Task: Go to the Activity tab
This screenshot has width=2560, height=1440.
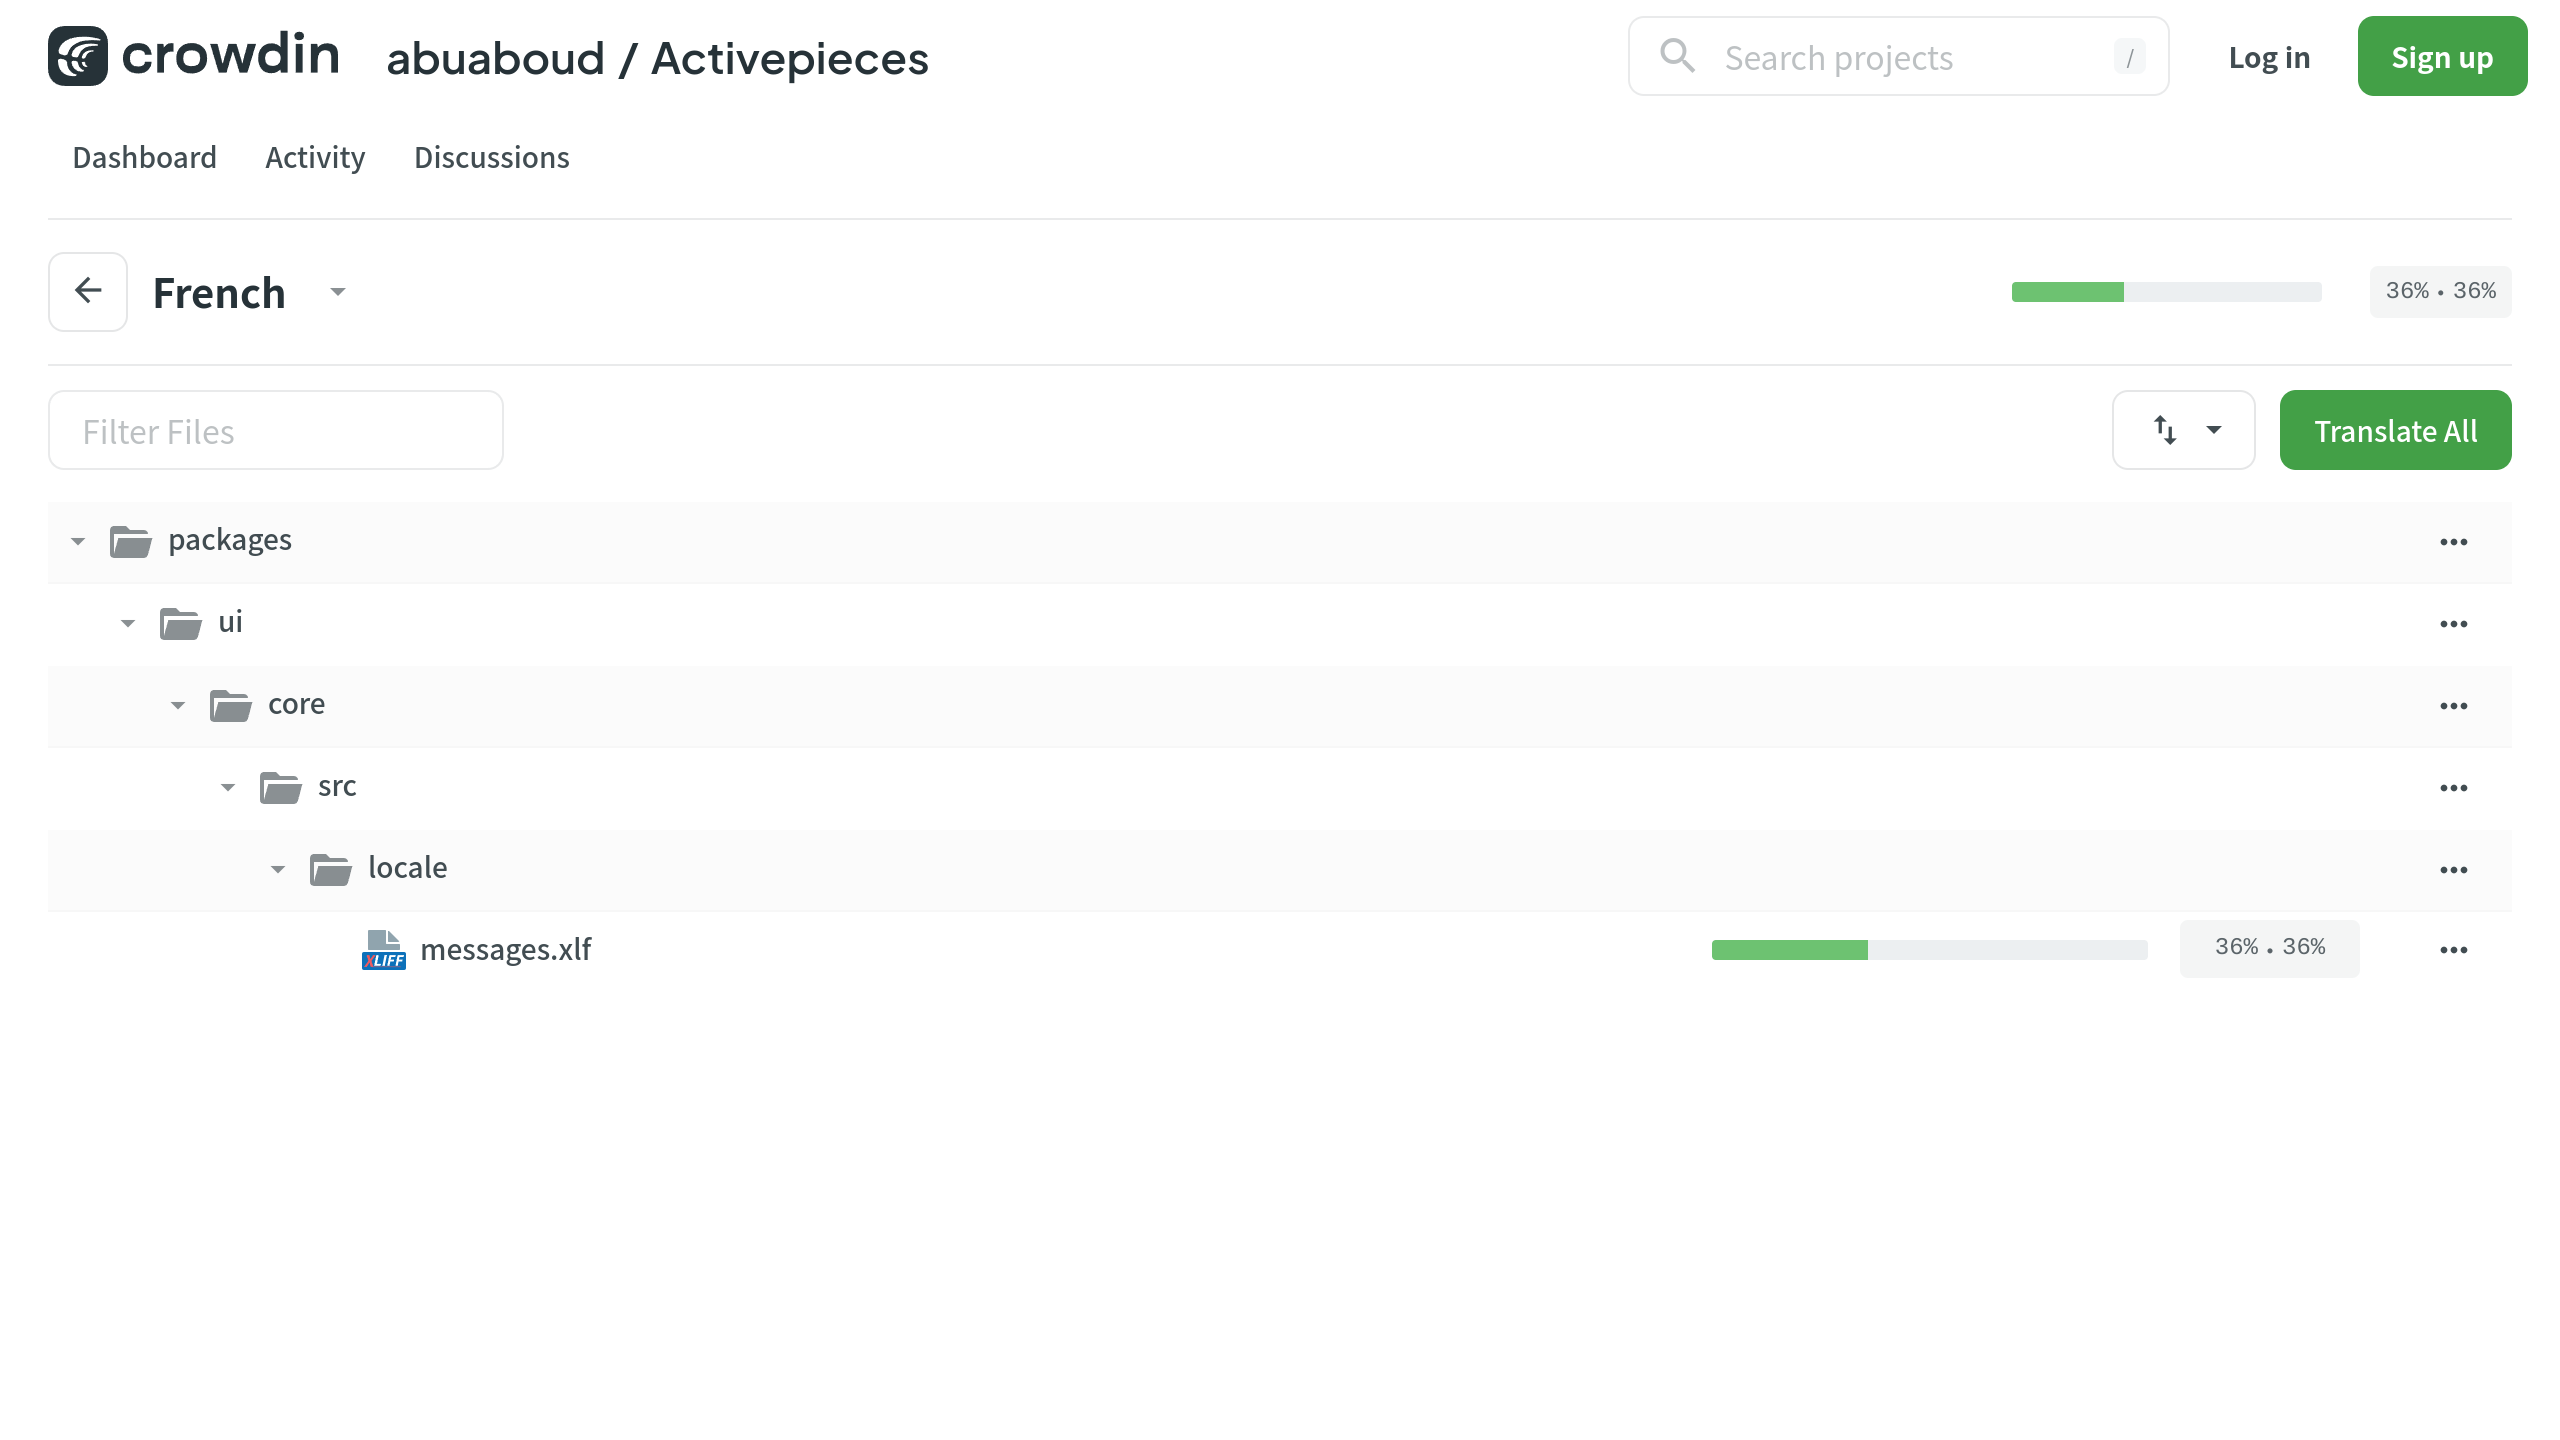Action: tap(315, 158)
